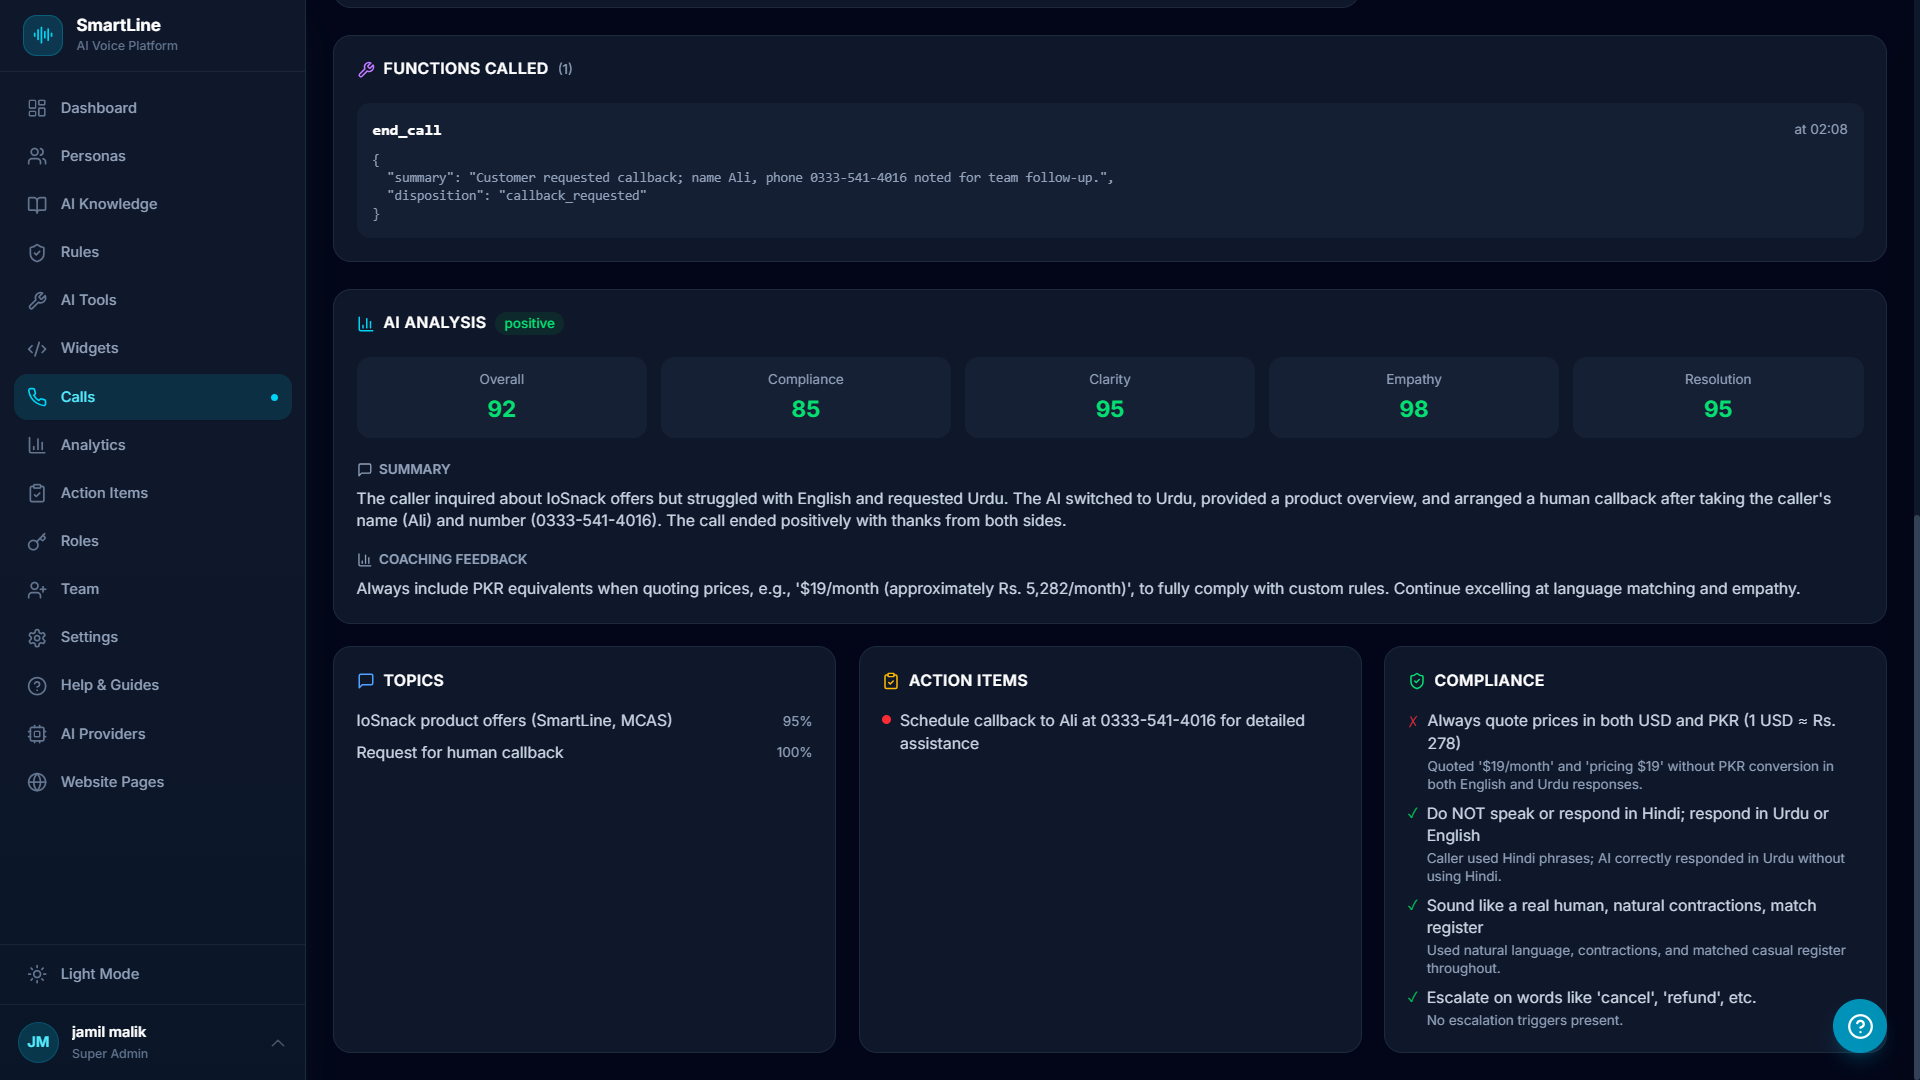The image size is (1920, 1080).
Task: Navigate to AI Providers
Action: [103, 733]
